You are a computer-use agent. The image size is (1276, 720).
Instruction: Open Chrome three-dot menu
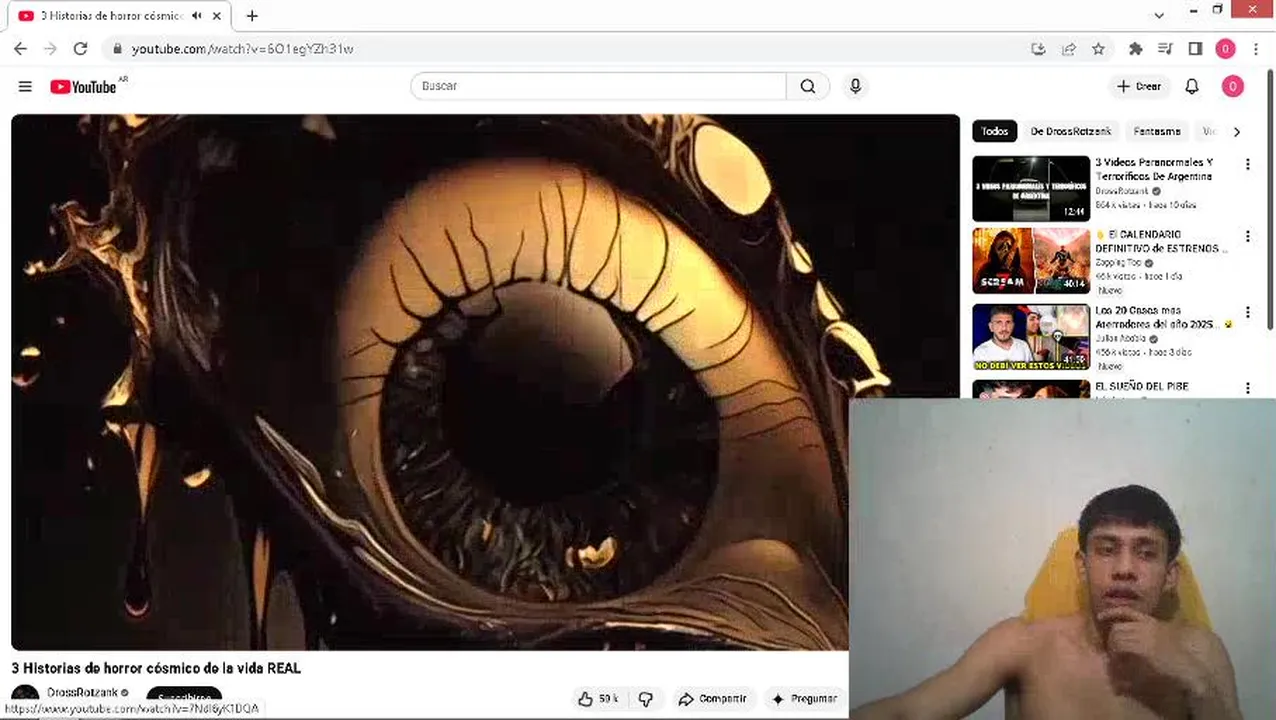coord(1256,48)
